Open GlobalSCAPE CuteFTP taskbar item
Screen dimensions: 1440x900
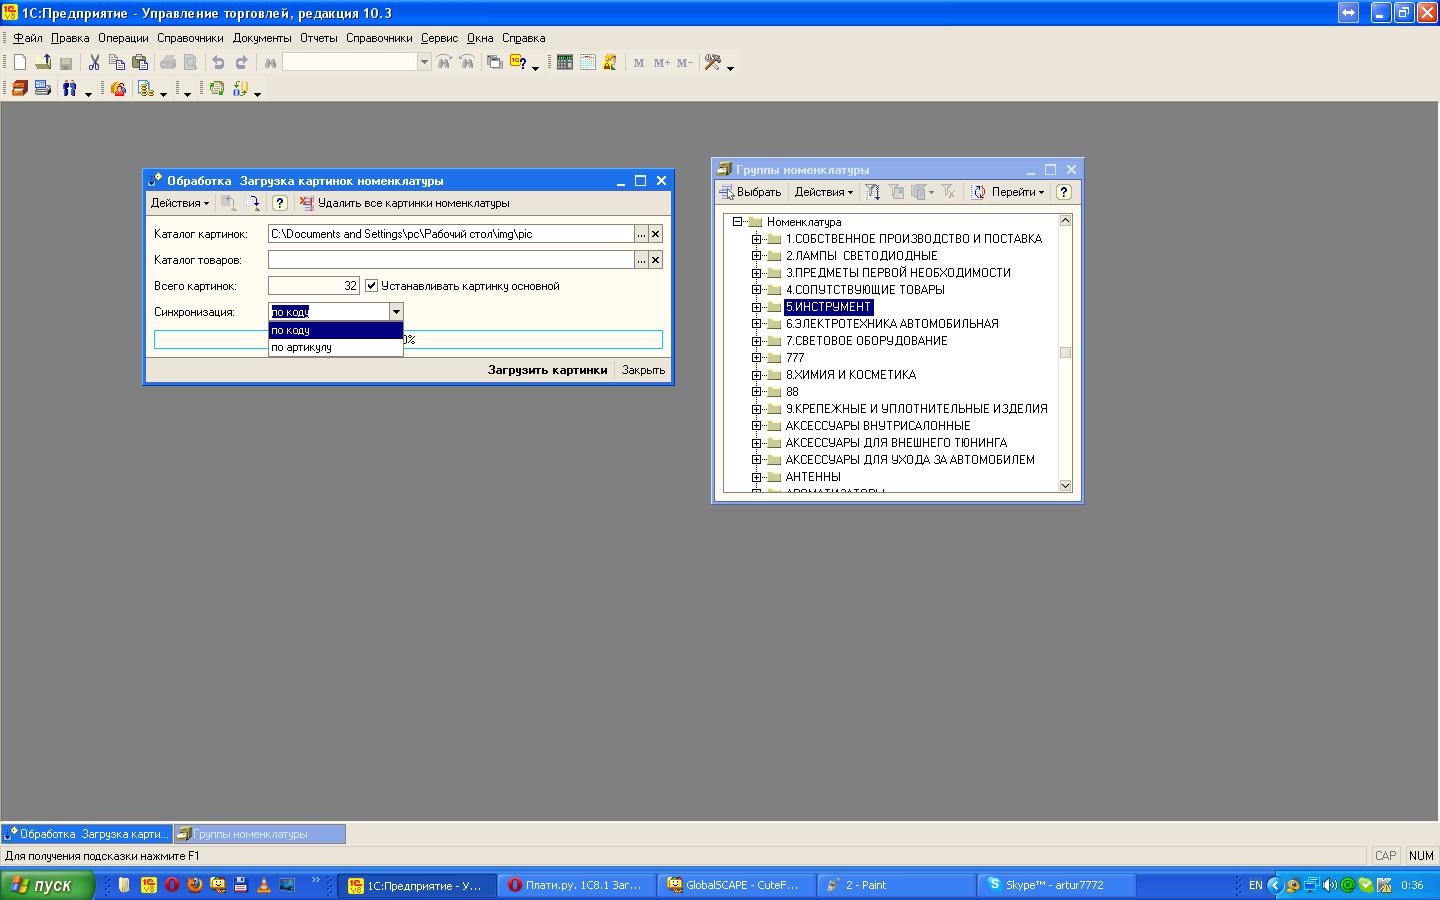(735, 885)
